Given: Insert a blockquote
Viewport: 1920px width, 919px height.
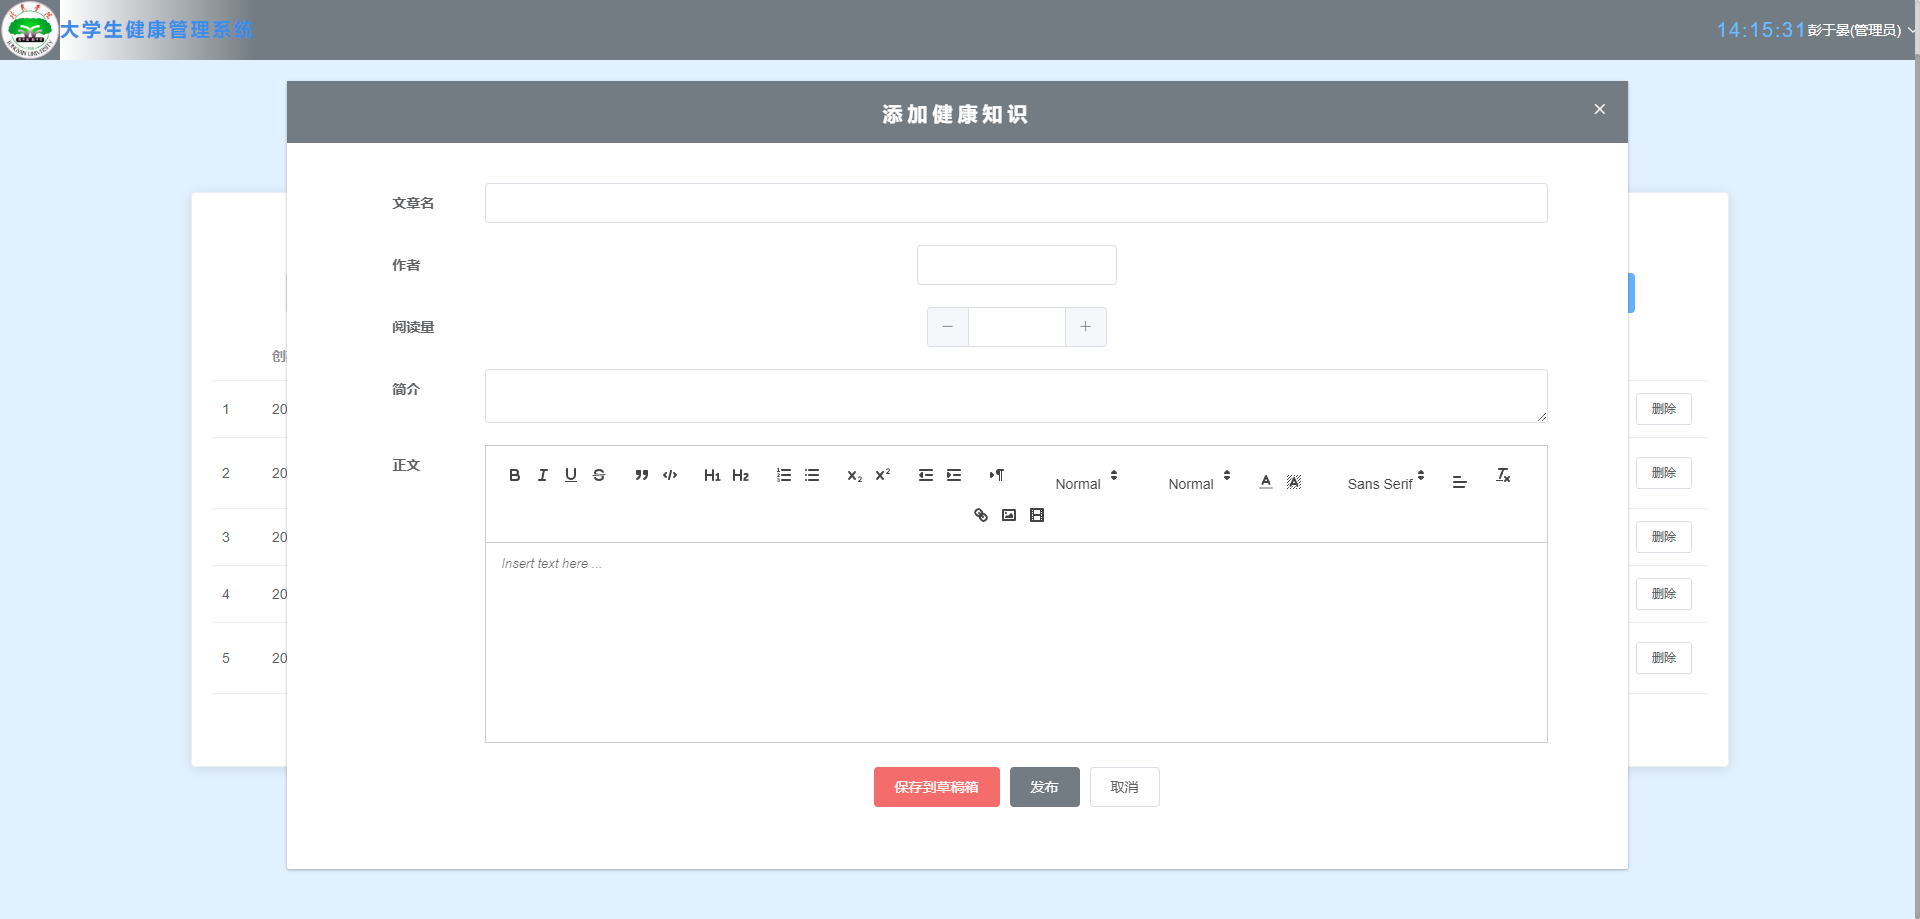Looking at the screenshot, I should (x=642, y=475).
